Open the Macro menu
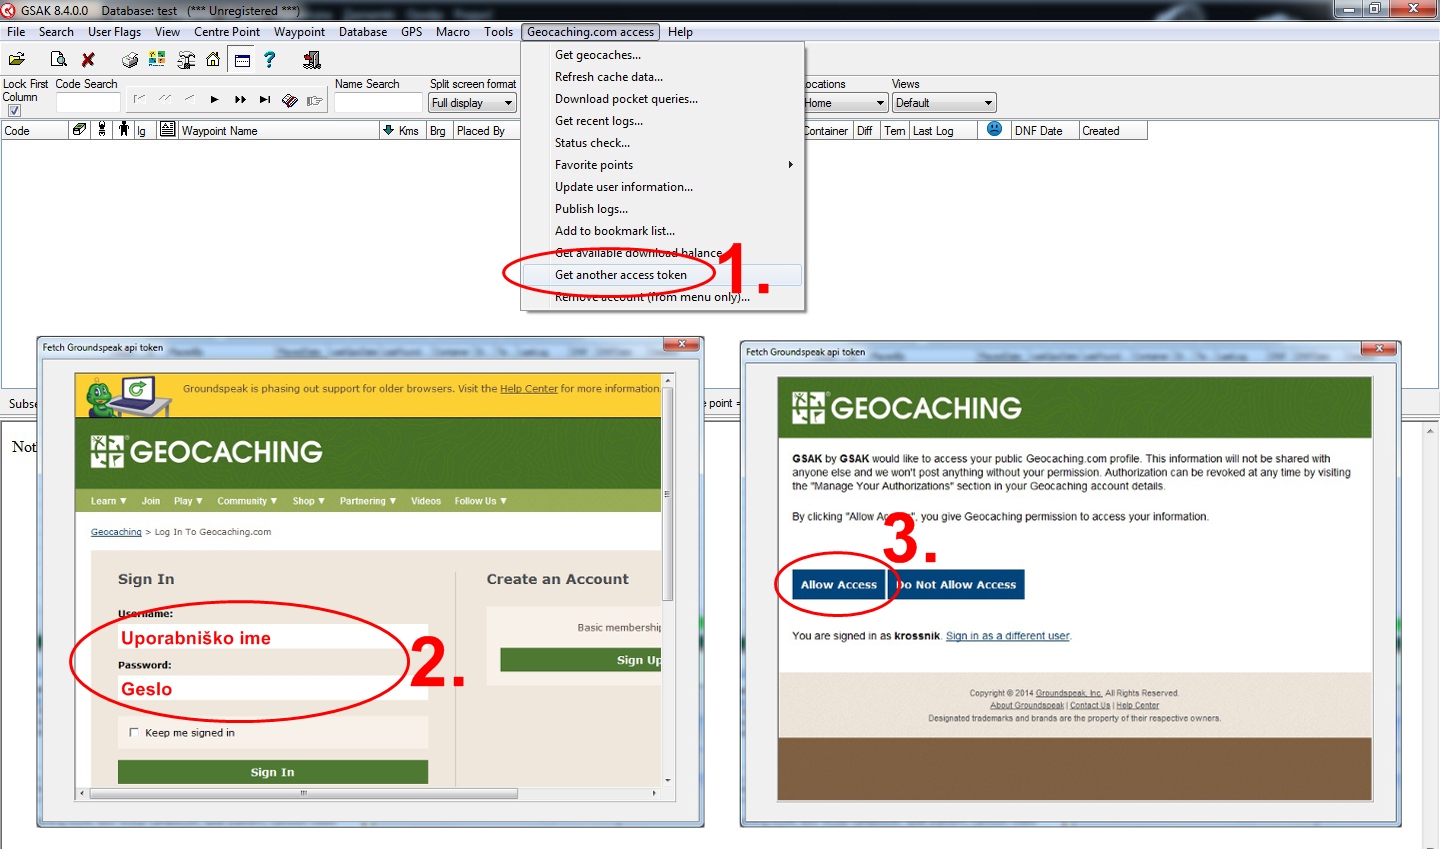Image resolution: width=1440 pixels, height=849 pixels. click(x=453, y=32)
